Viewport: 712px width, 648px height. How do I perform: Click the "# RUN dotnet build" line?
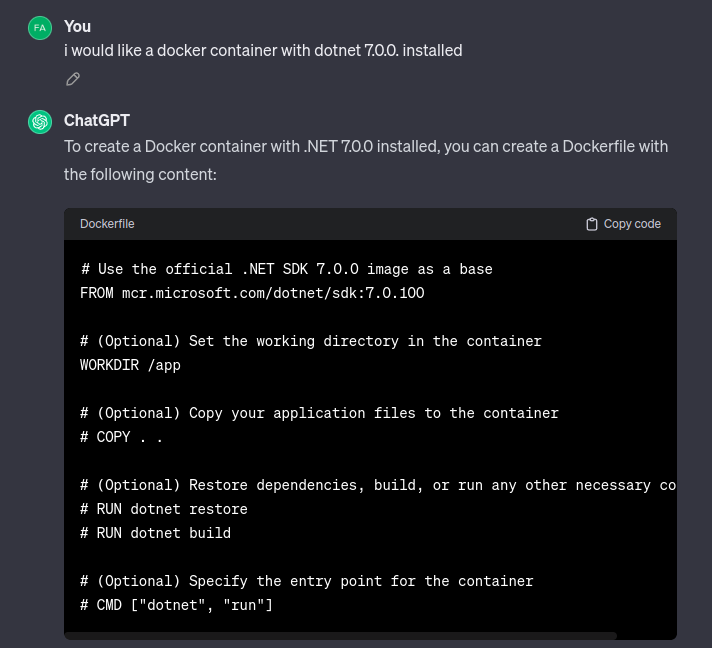[x=155, y=533]
